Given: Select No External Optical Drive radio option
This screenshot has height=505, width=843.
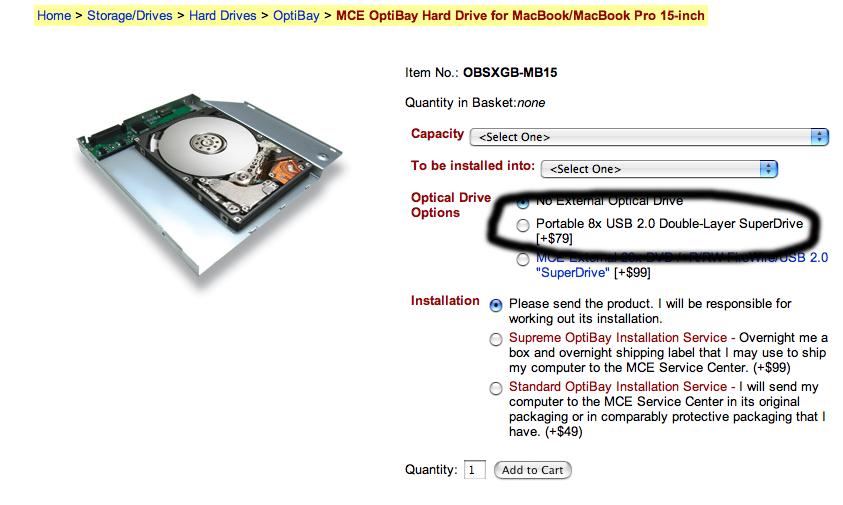Looking at the screenshot, I should tap(523, 202).
